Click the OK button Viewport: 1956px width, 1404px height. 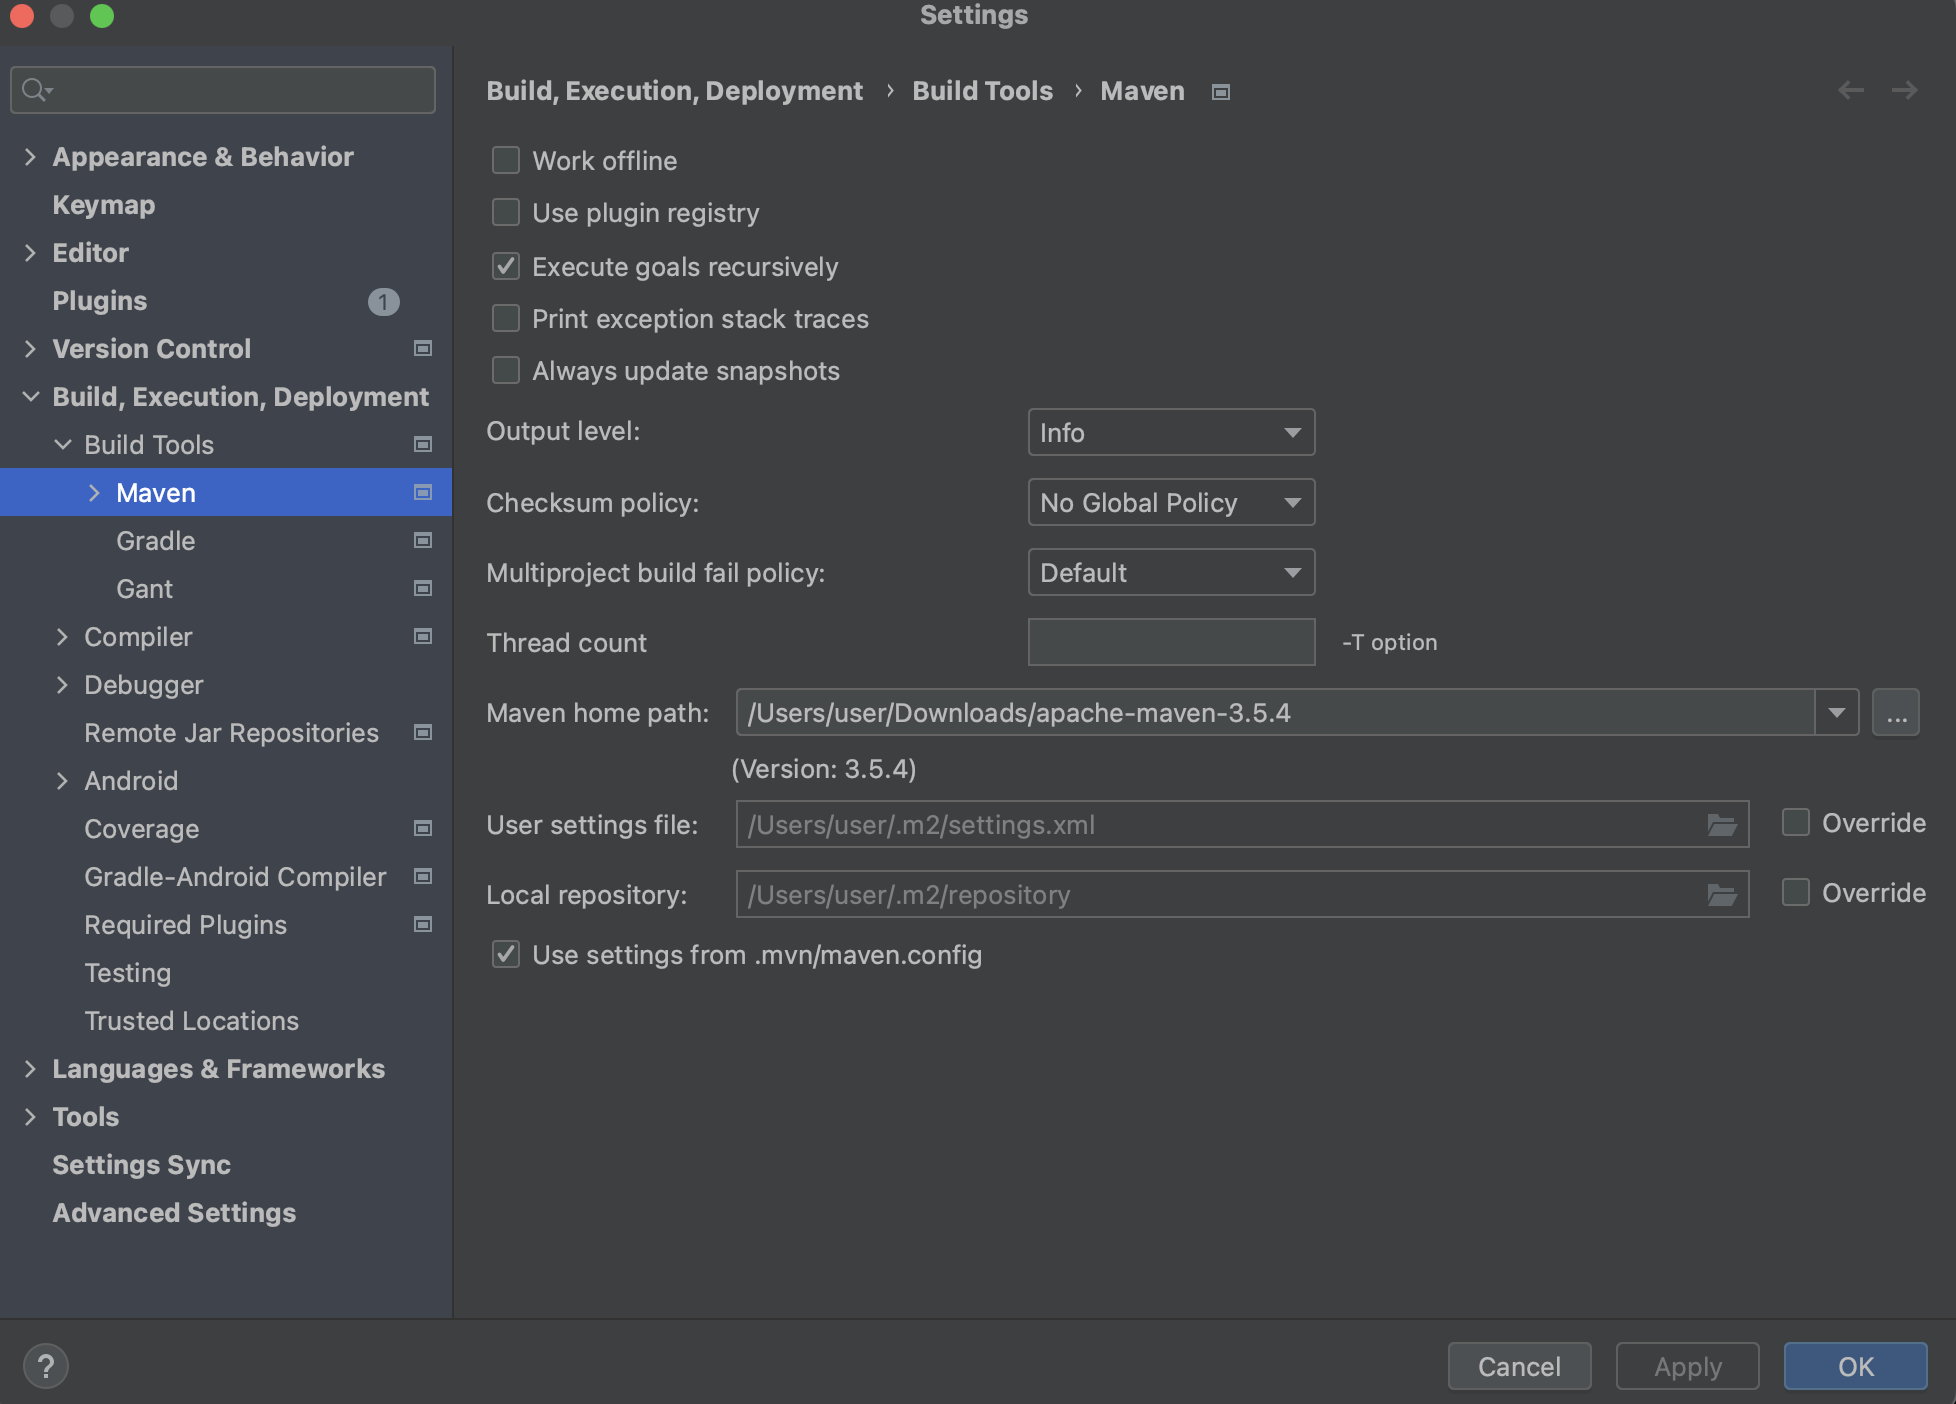click(1856, 1366)
